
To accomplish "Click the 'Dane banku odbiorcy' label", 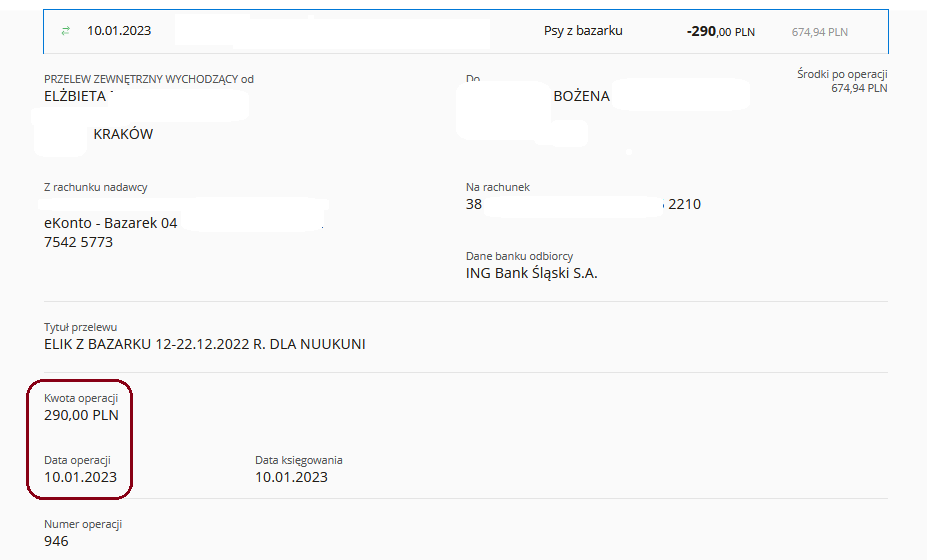I will click(x=519, y=256).
